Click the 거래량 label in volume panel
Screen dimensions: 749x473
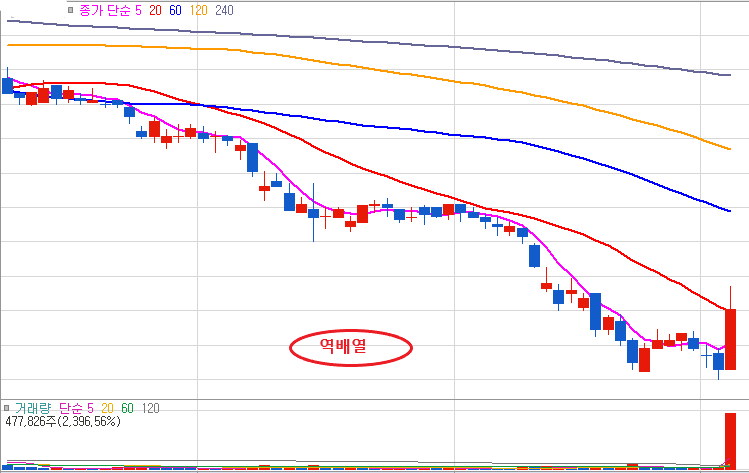[x=33, y=408]
